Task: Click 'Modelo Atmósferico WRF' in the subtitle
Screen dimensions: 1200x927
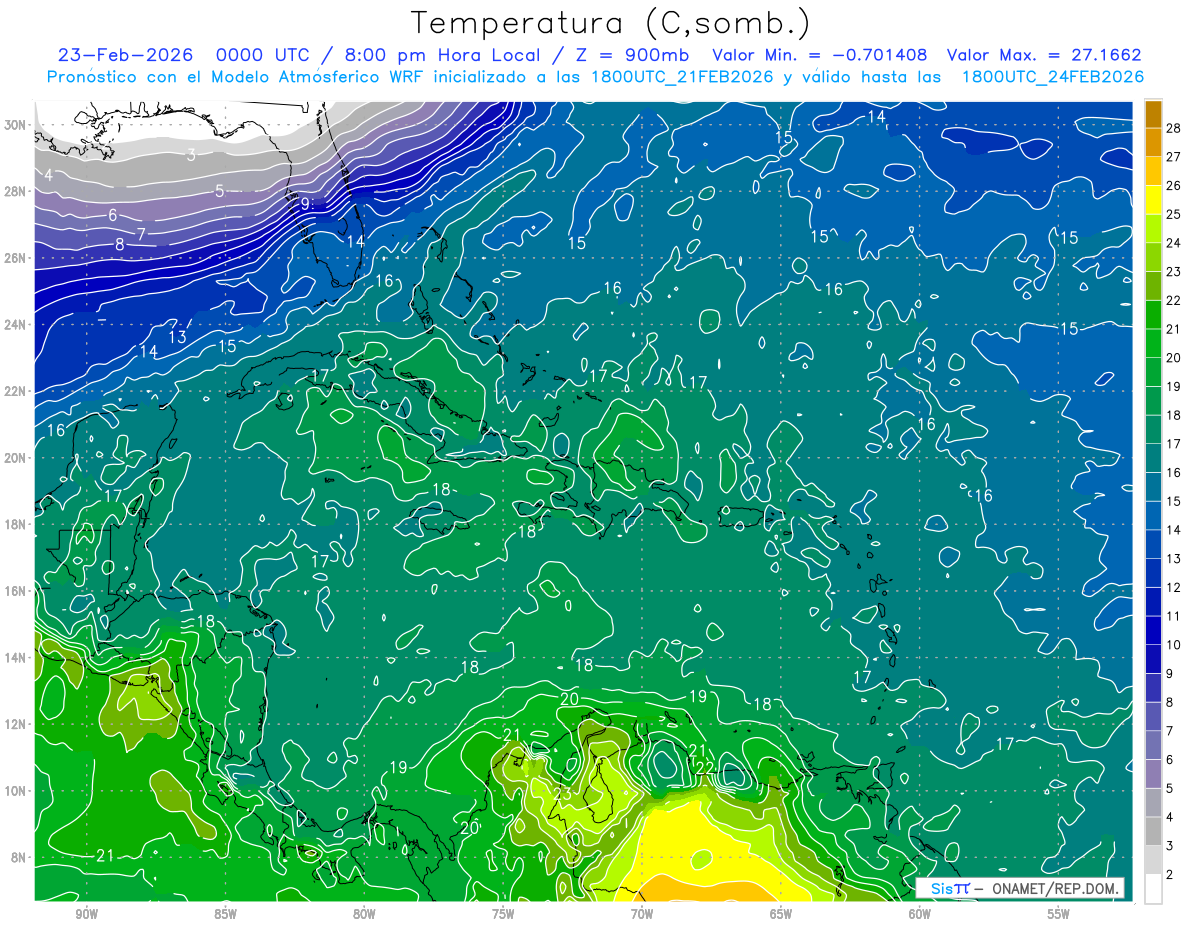Action: 318,77
